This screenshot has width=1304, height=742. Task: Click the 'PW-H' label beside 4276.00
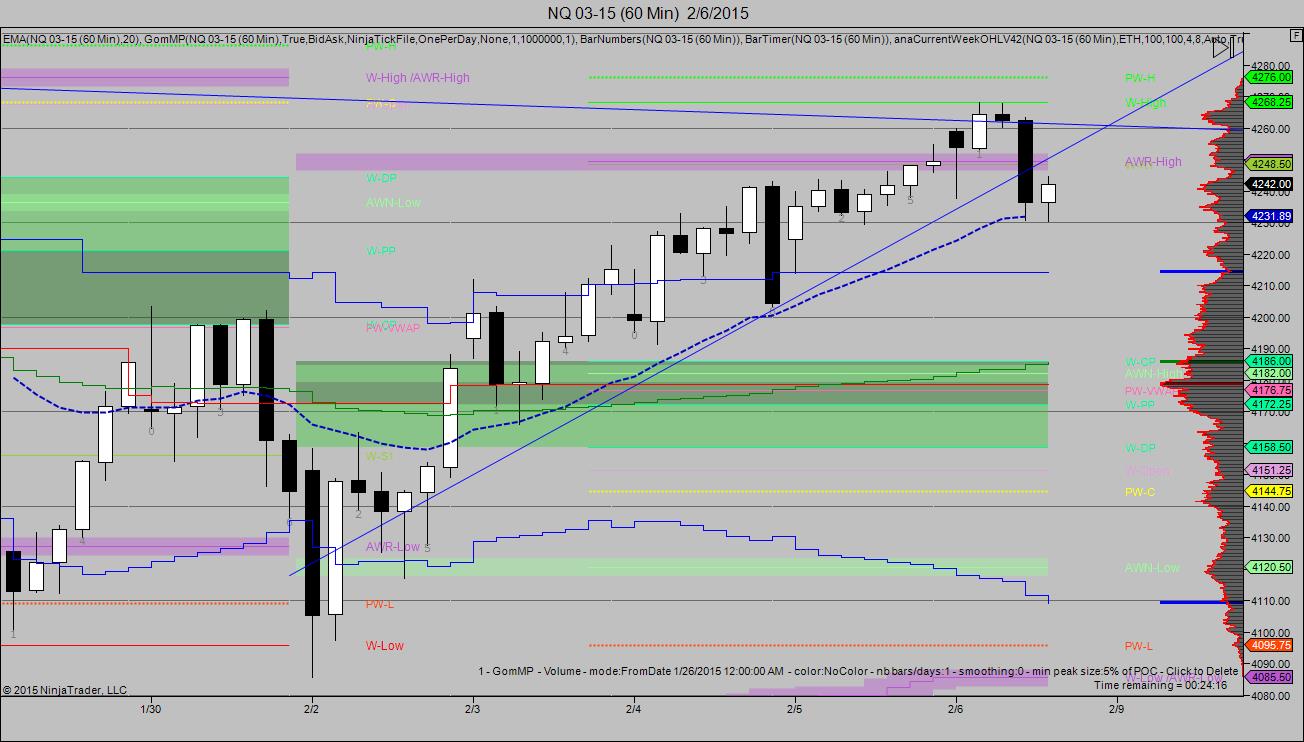tap(1139, 78)
